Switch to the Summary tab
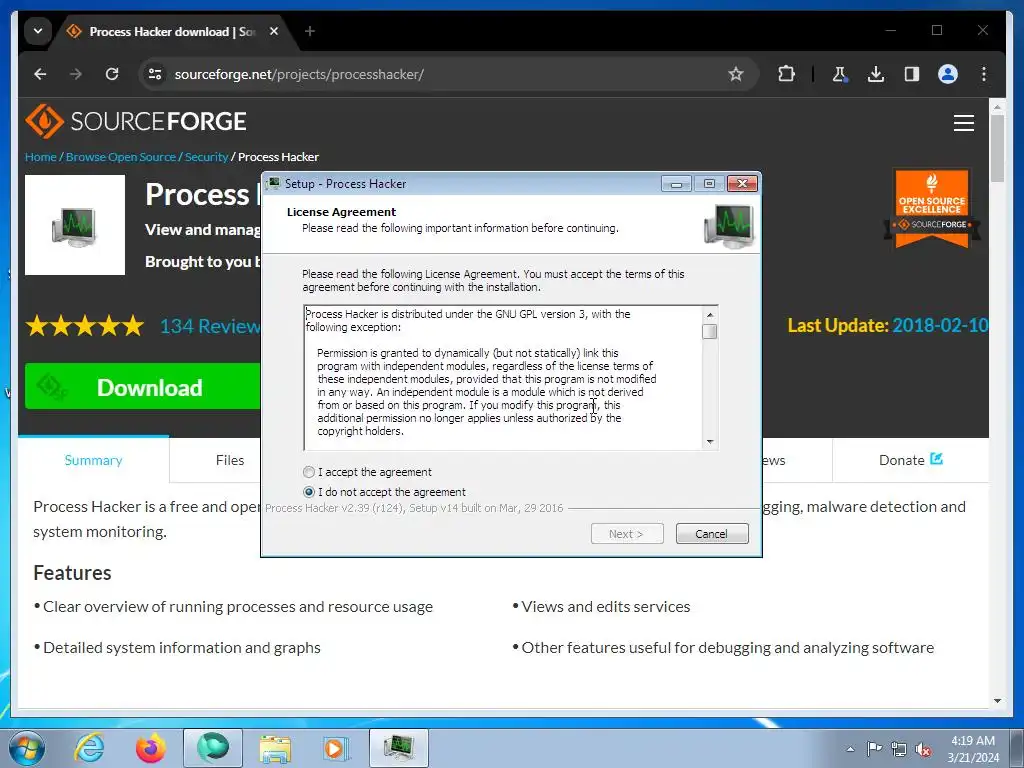 pos(93,460)
